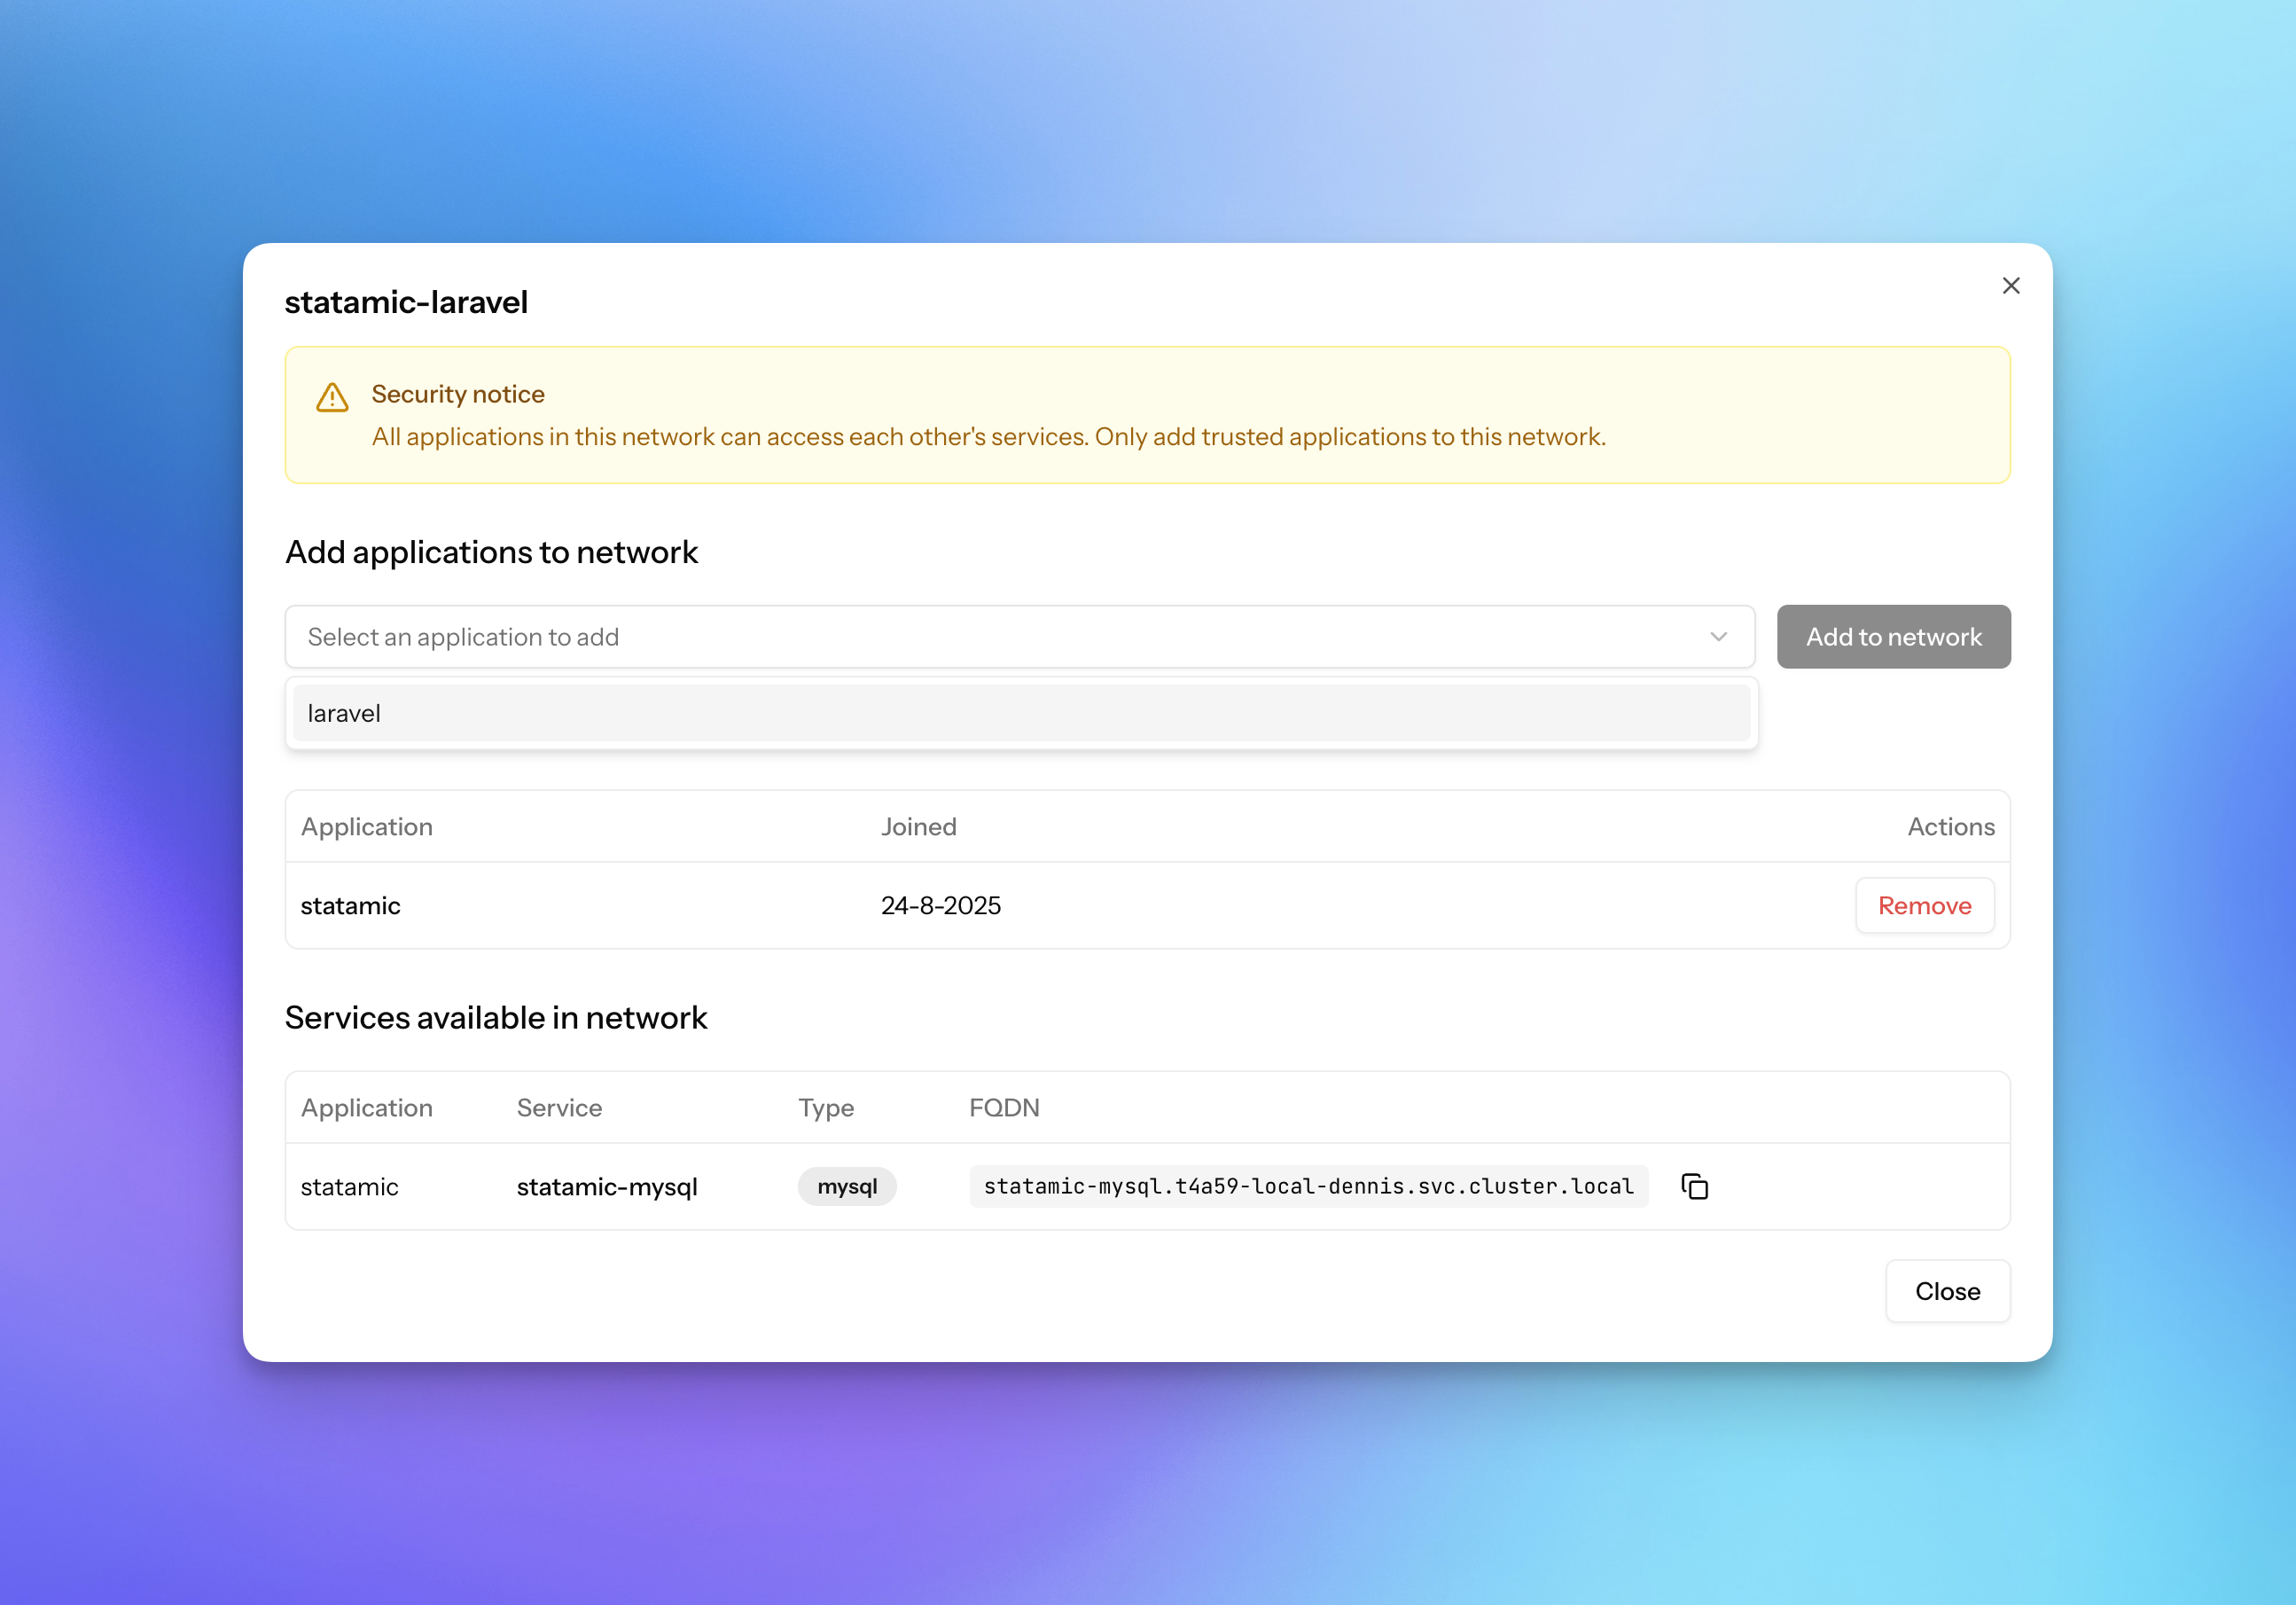Click the joined date '24-8-2025'
This screenshot has height=1605, width=2296.
click(940, 905)
